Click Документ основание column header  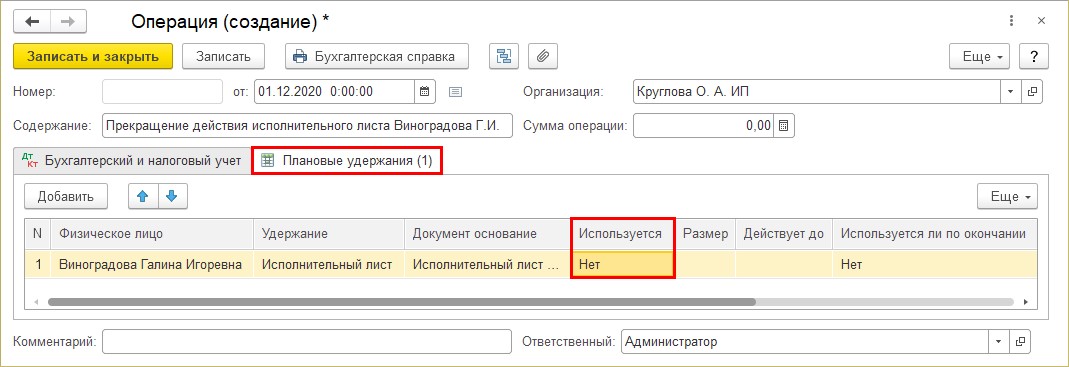(487, 234)
